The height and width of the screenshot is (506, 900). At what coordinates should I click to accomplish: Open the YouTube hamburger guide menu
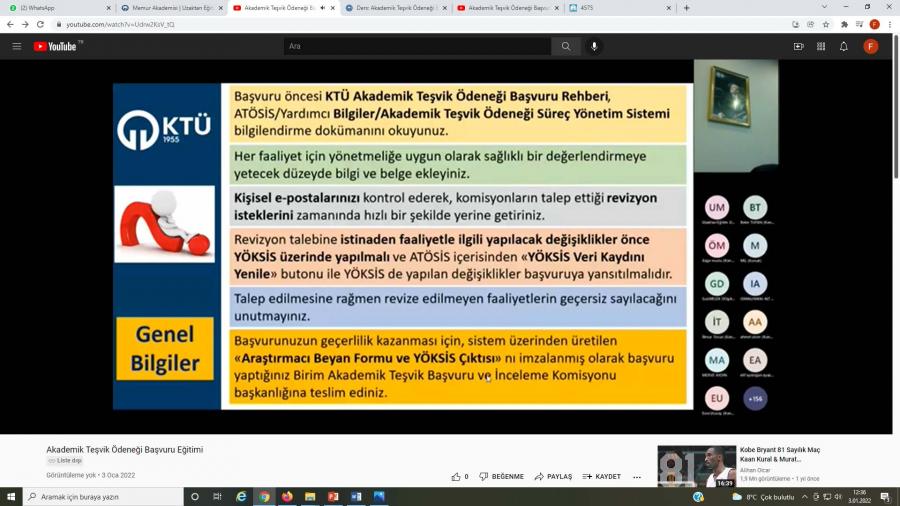click(x=16, y=46)
